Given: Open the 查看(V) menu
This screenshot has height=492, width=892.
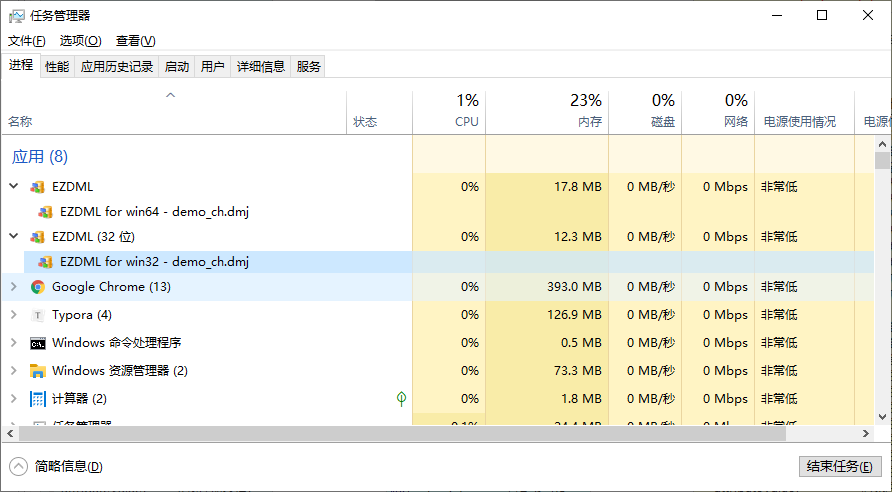Looking at the screenshot, I should pos(135,41).
